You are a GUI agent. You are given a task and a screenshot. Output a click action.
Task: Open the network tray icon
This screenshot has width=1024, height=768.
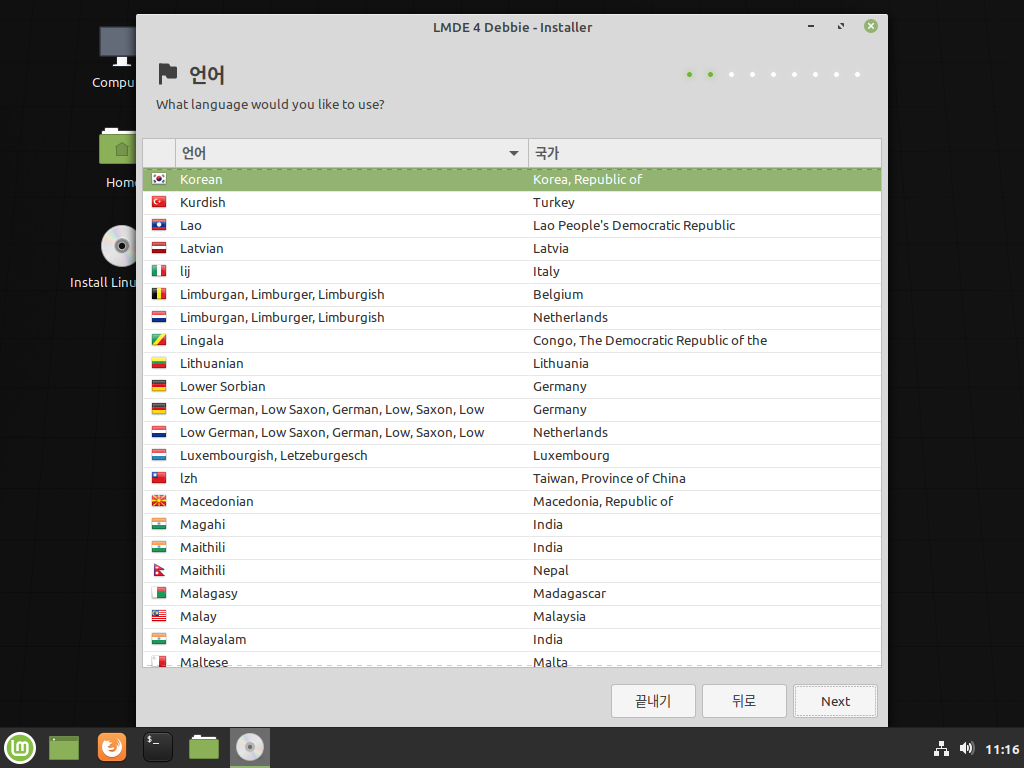(x=941, y=748)
